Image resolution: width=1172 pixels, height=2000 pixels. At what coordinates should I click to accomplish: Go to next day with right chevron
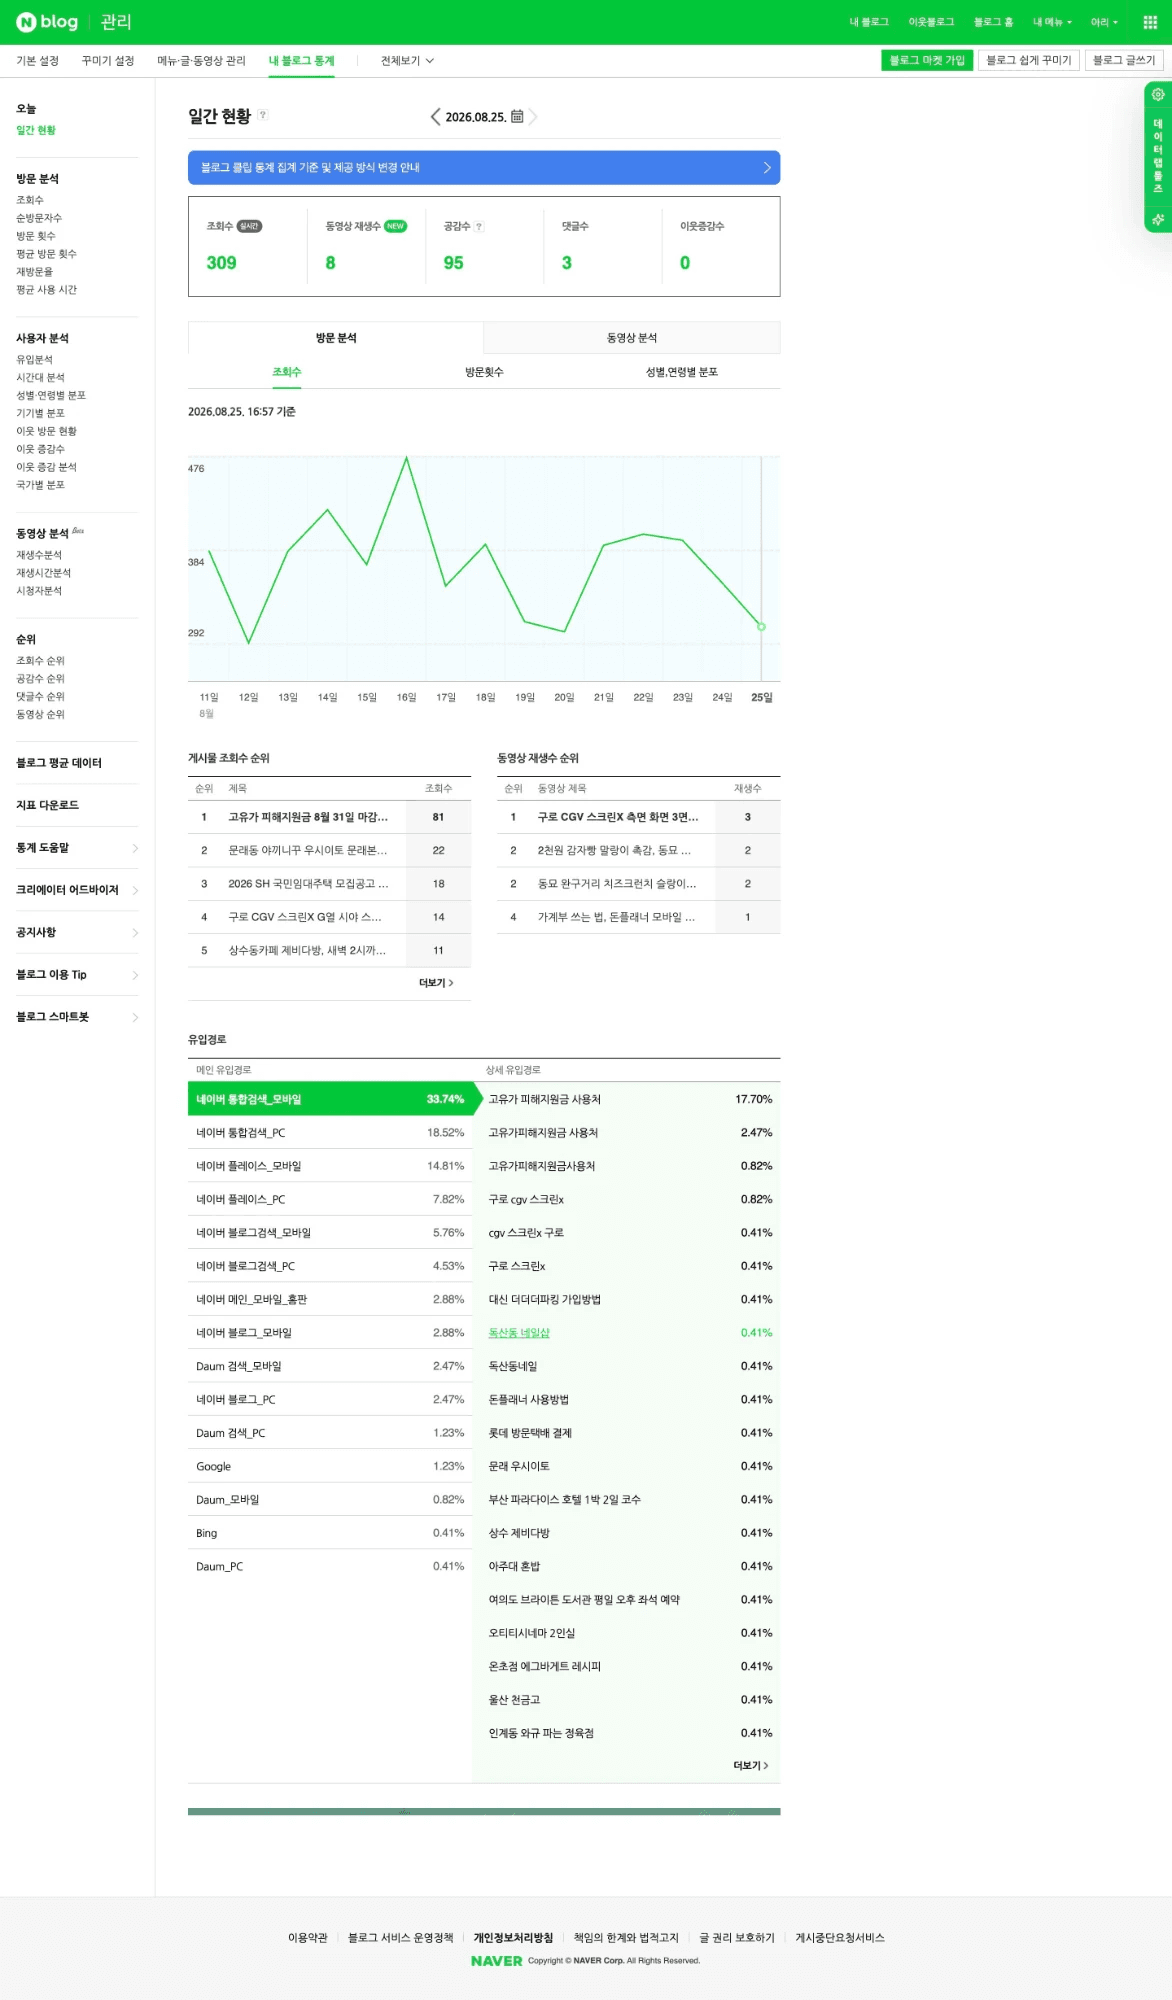tap(534, 117)
